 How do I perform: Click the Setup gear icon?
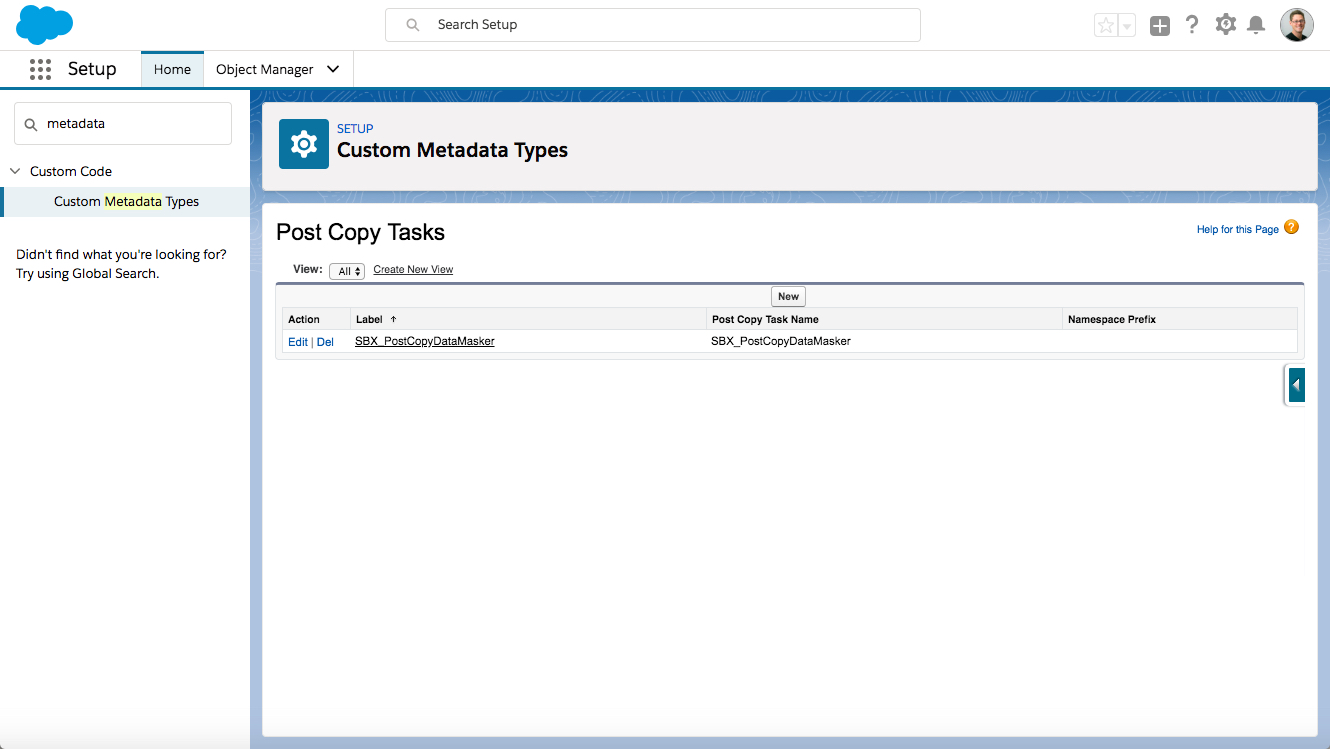click(1225, 25)
